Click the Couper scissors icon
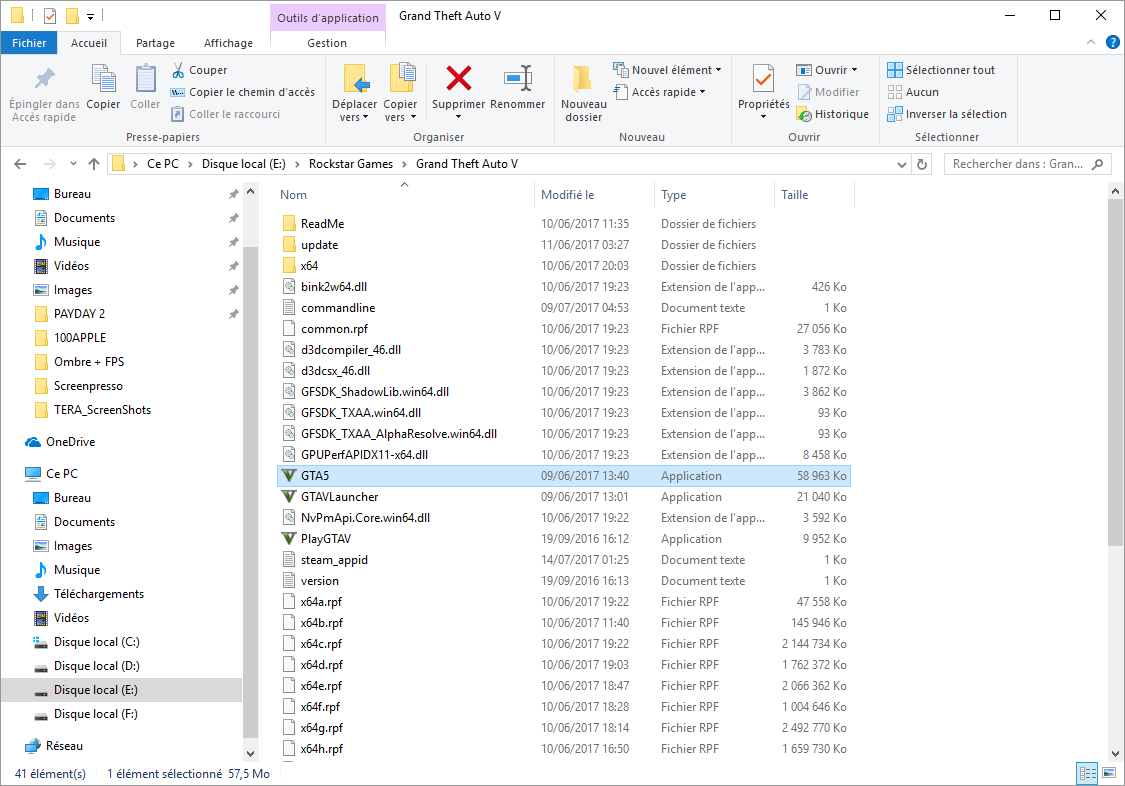1125x786 pixels. 178,70
